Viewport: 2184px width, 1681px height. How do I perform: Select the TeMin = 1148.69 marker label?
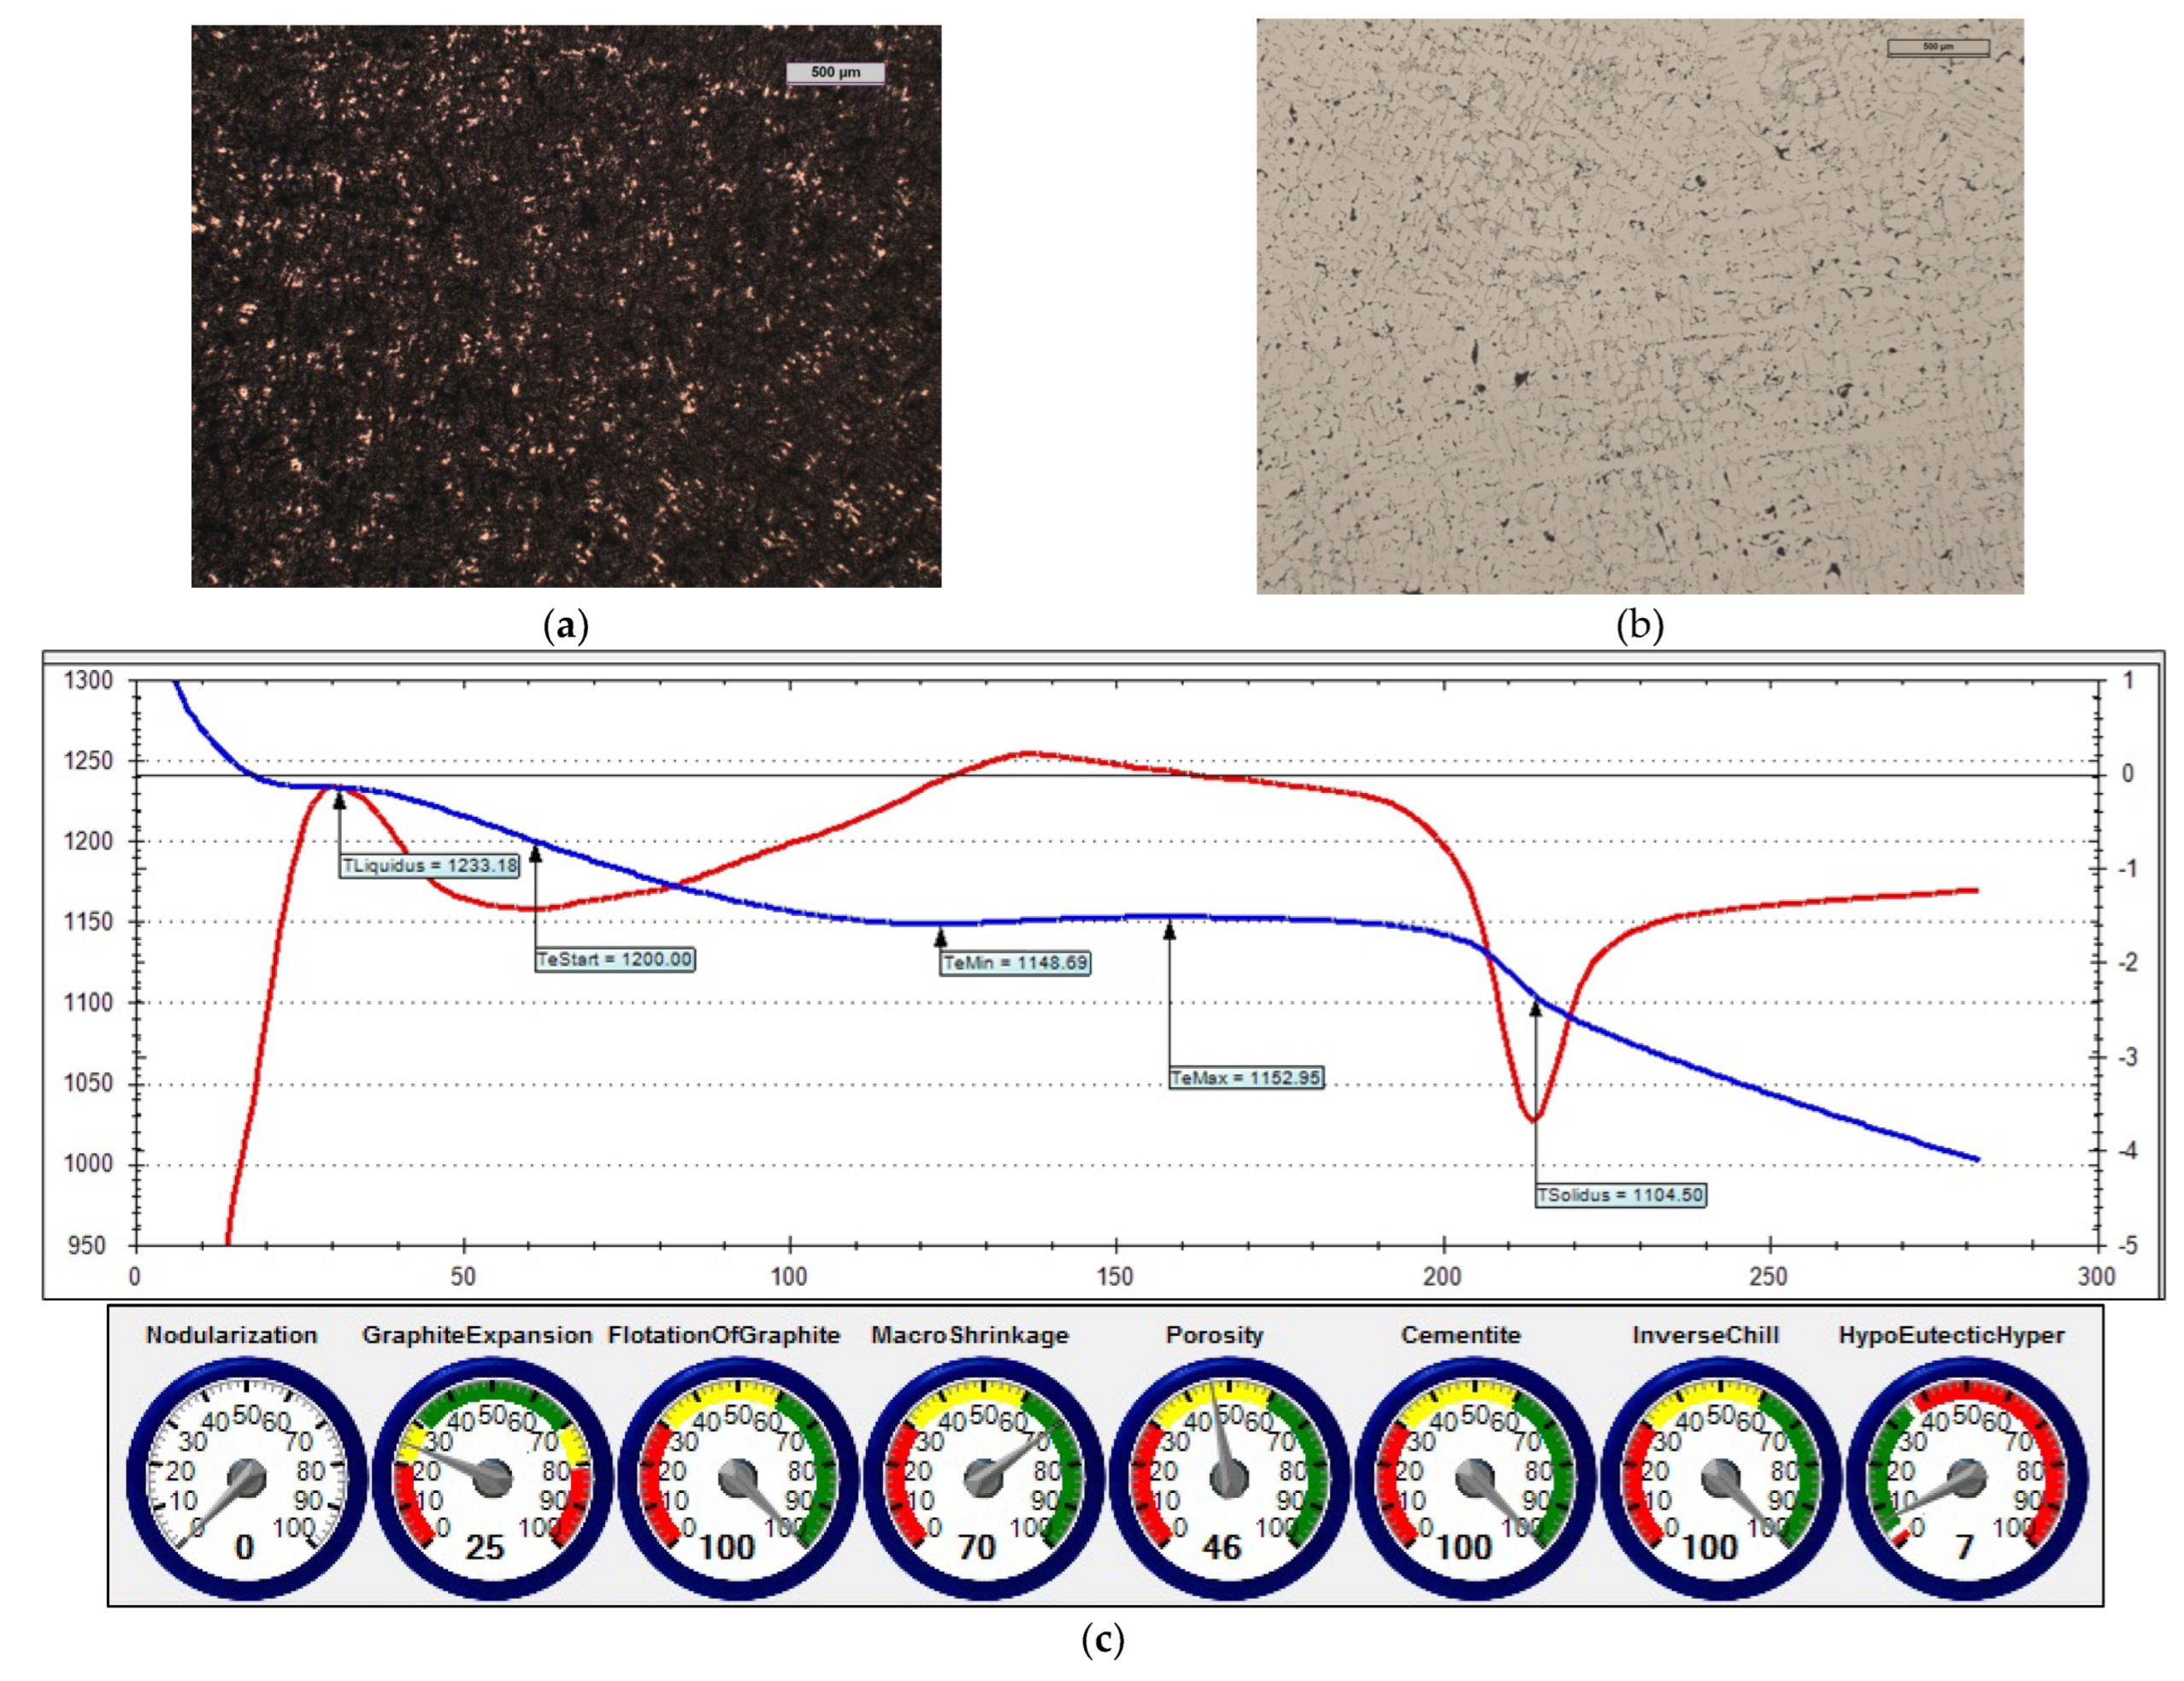1015,963
